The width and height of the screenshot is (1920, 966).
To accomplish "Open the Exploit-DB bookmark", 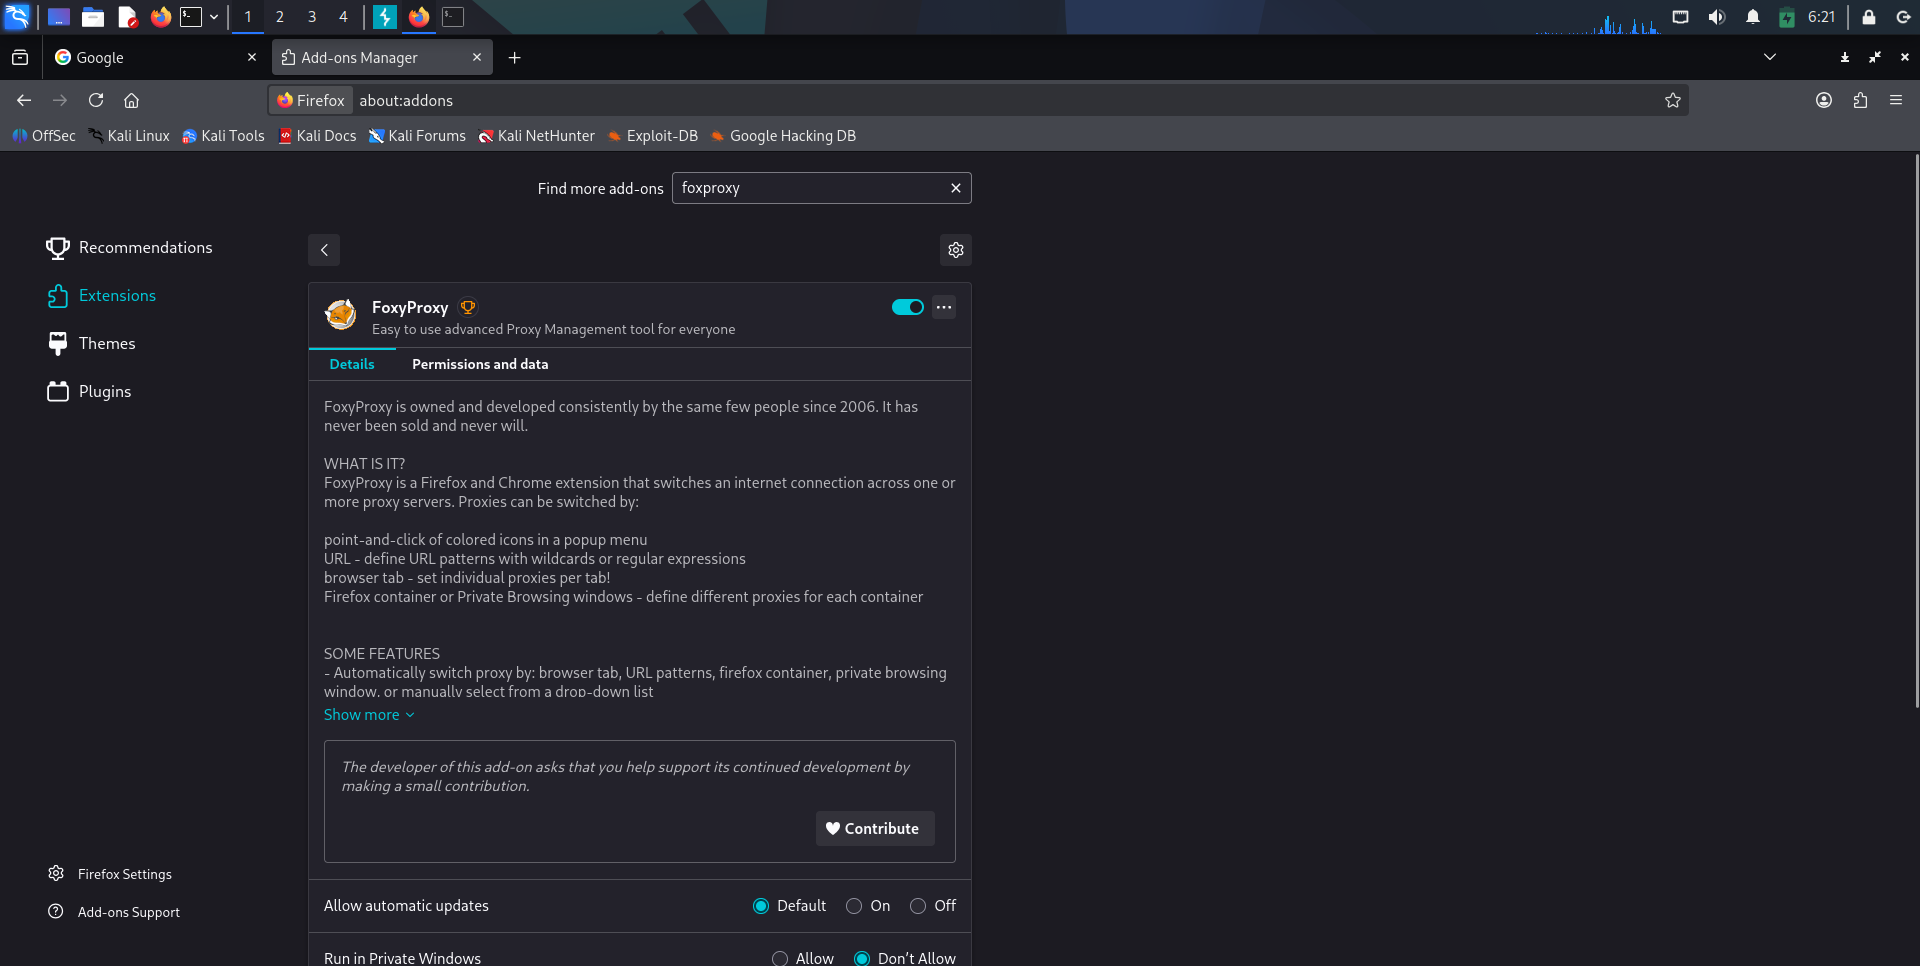I will (652, 136).
